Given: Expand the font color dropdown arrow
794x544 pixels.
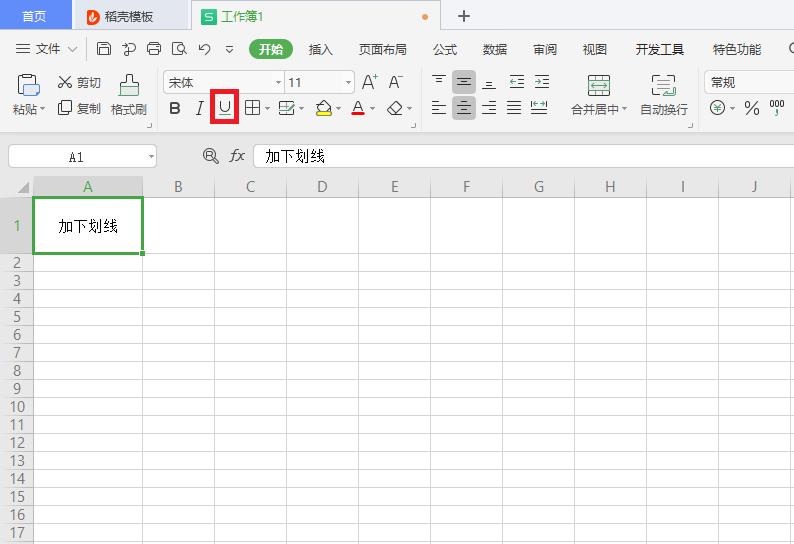Looking at the screenshot, I should click(373, 108).
